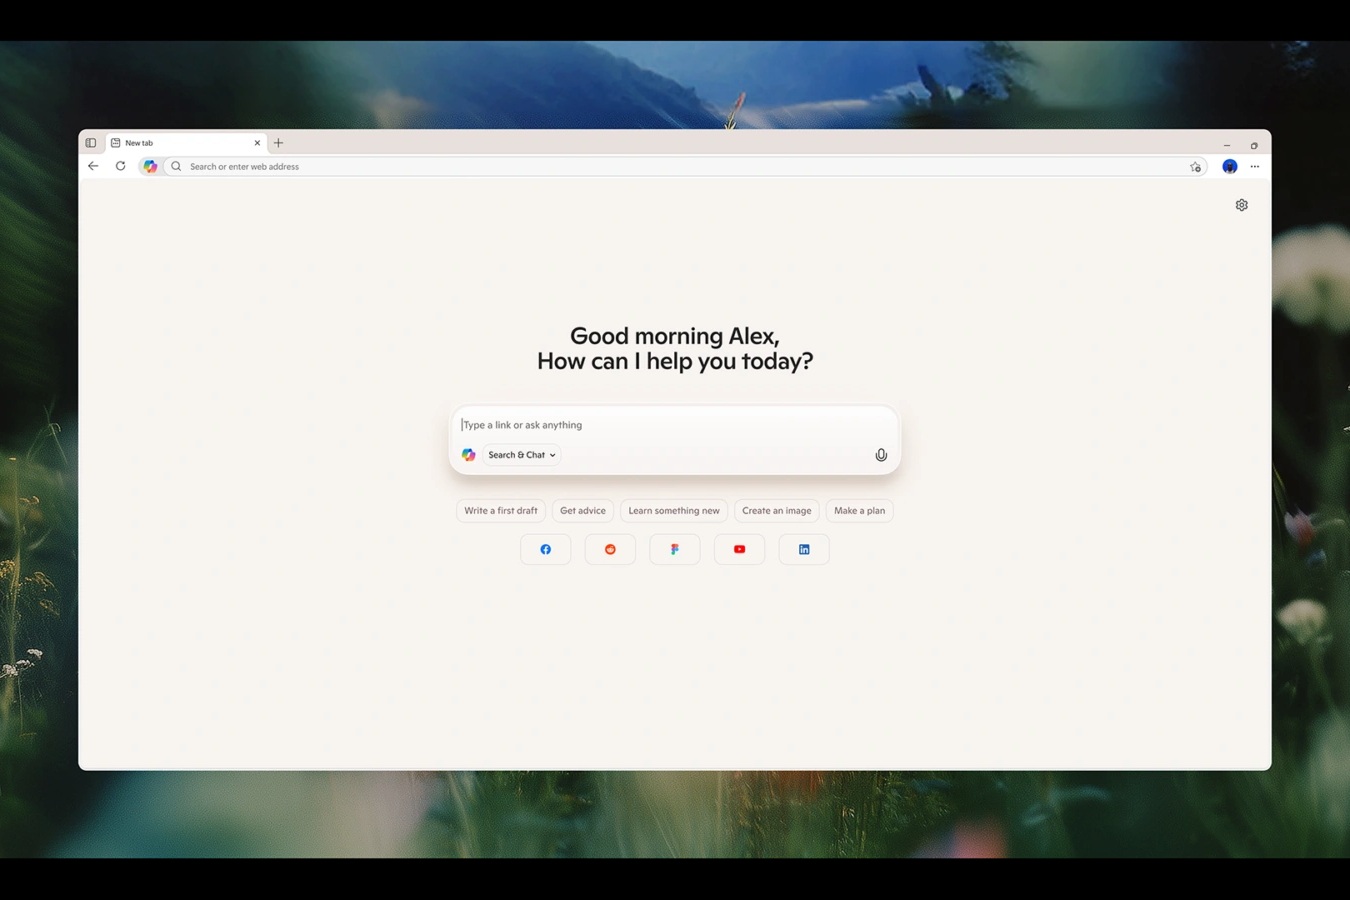Click the Type a link or ask anything box

pyautogui.click(x=675, y=425)
